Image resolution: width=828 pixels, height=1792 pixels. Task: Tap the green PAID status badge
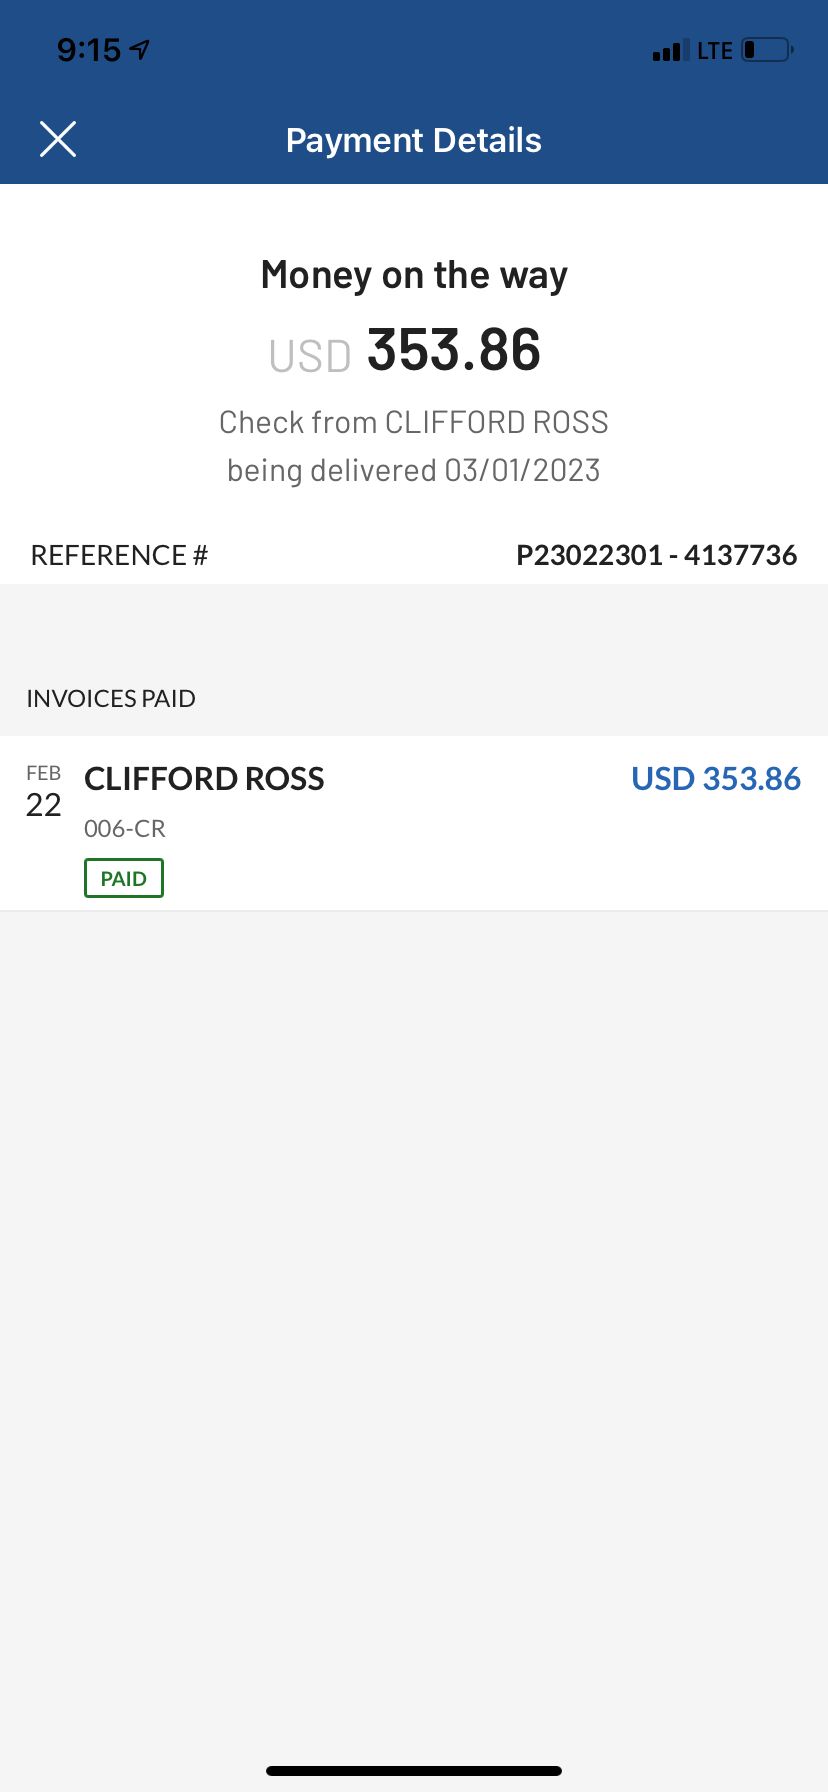coord(124,878)
